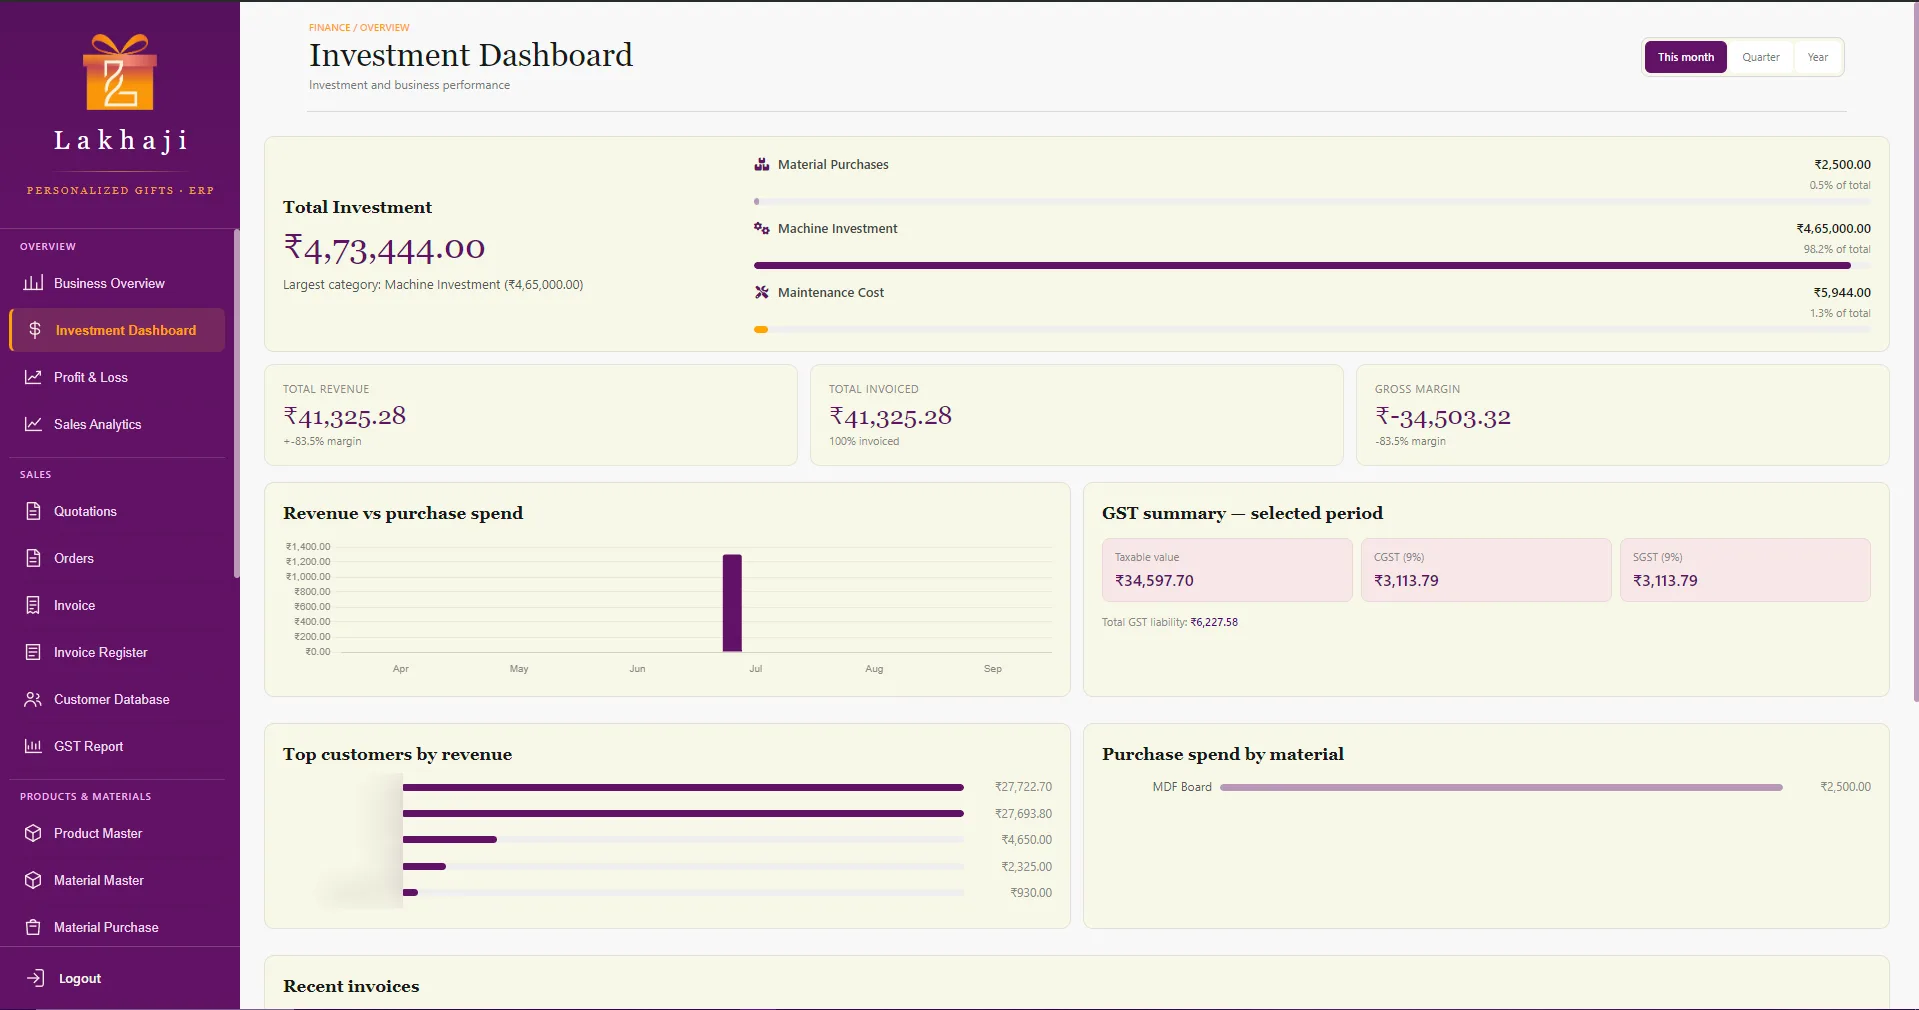1919x1010 pixels.
Task: Click the MDF Board spend bar
Action: point(1501,787)
